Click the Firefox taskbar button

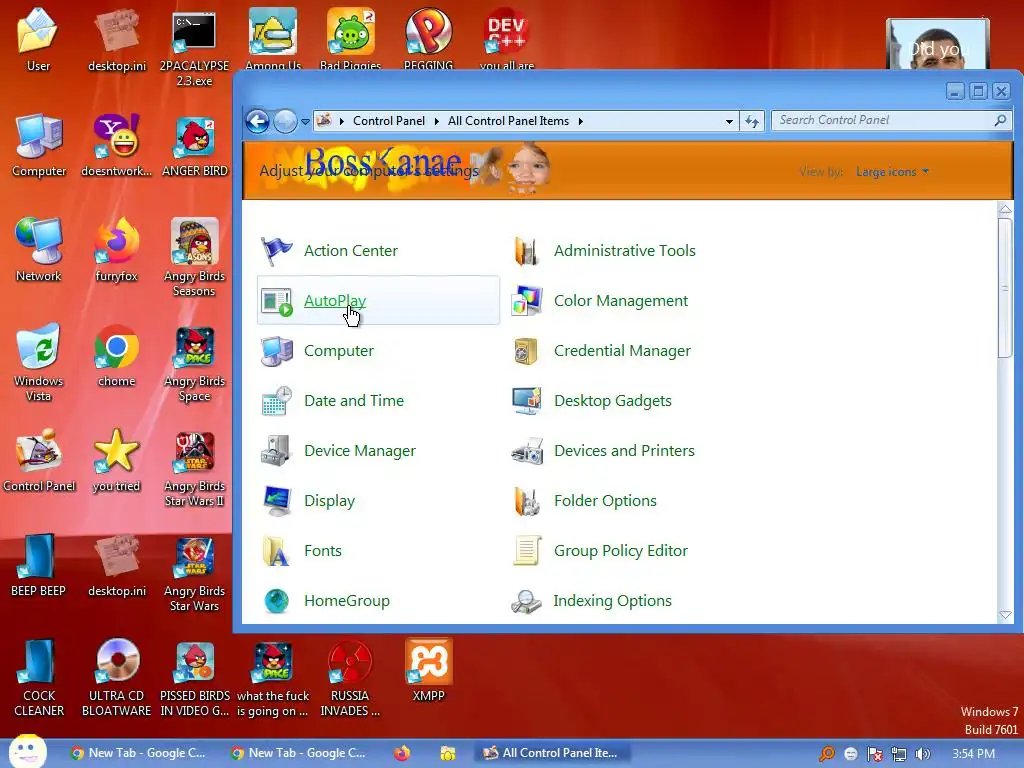(402, 754)
